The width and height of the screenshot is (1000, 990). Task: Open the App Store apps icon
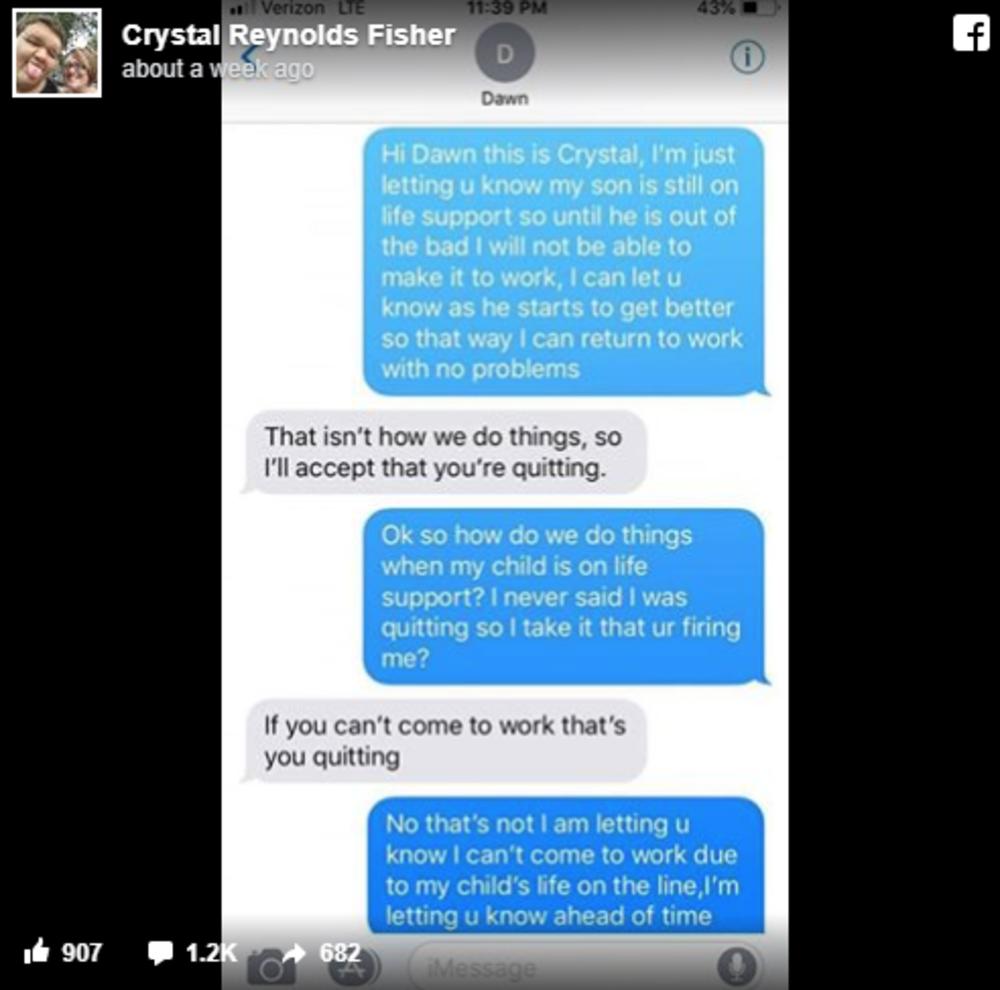tap(355, 968)
